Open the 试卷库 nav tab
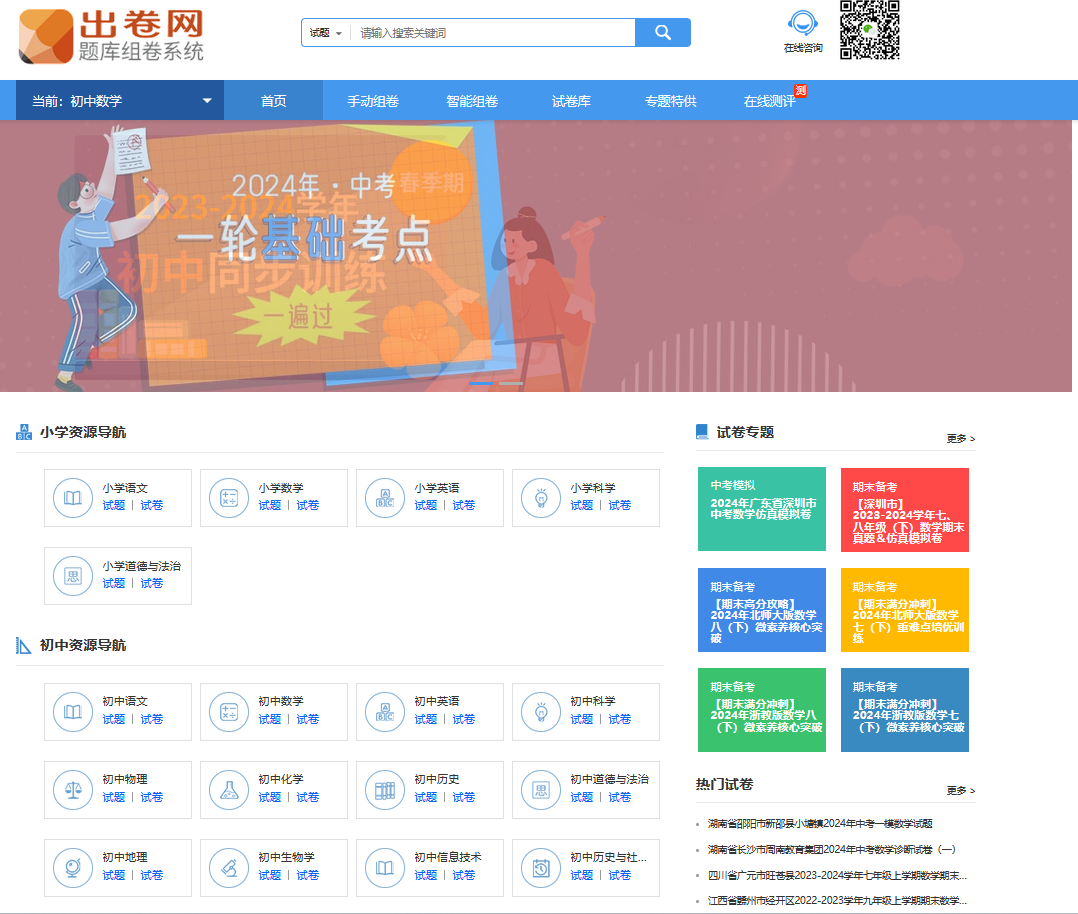Screen dimensions: 1078x914 [571, 101]
